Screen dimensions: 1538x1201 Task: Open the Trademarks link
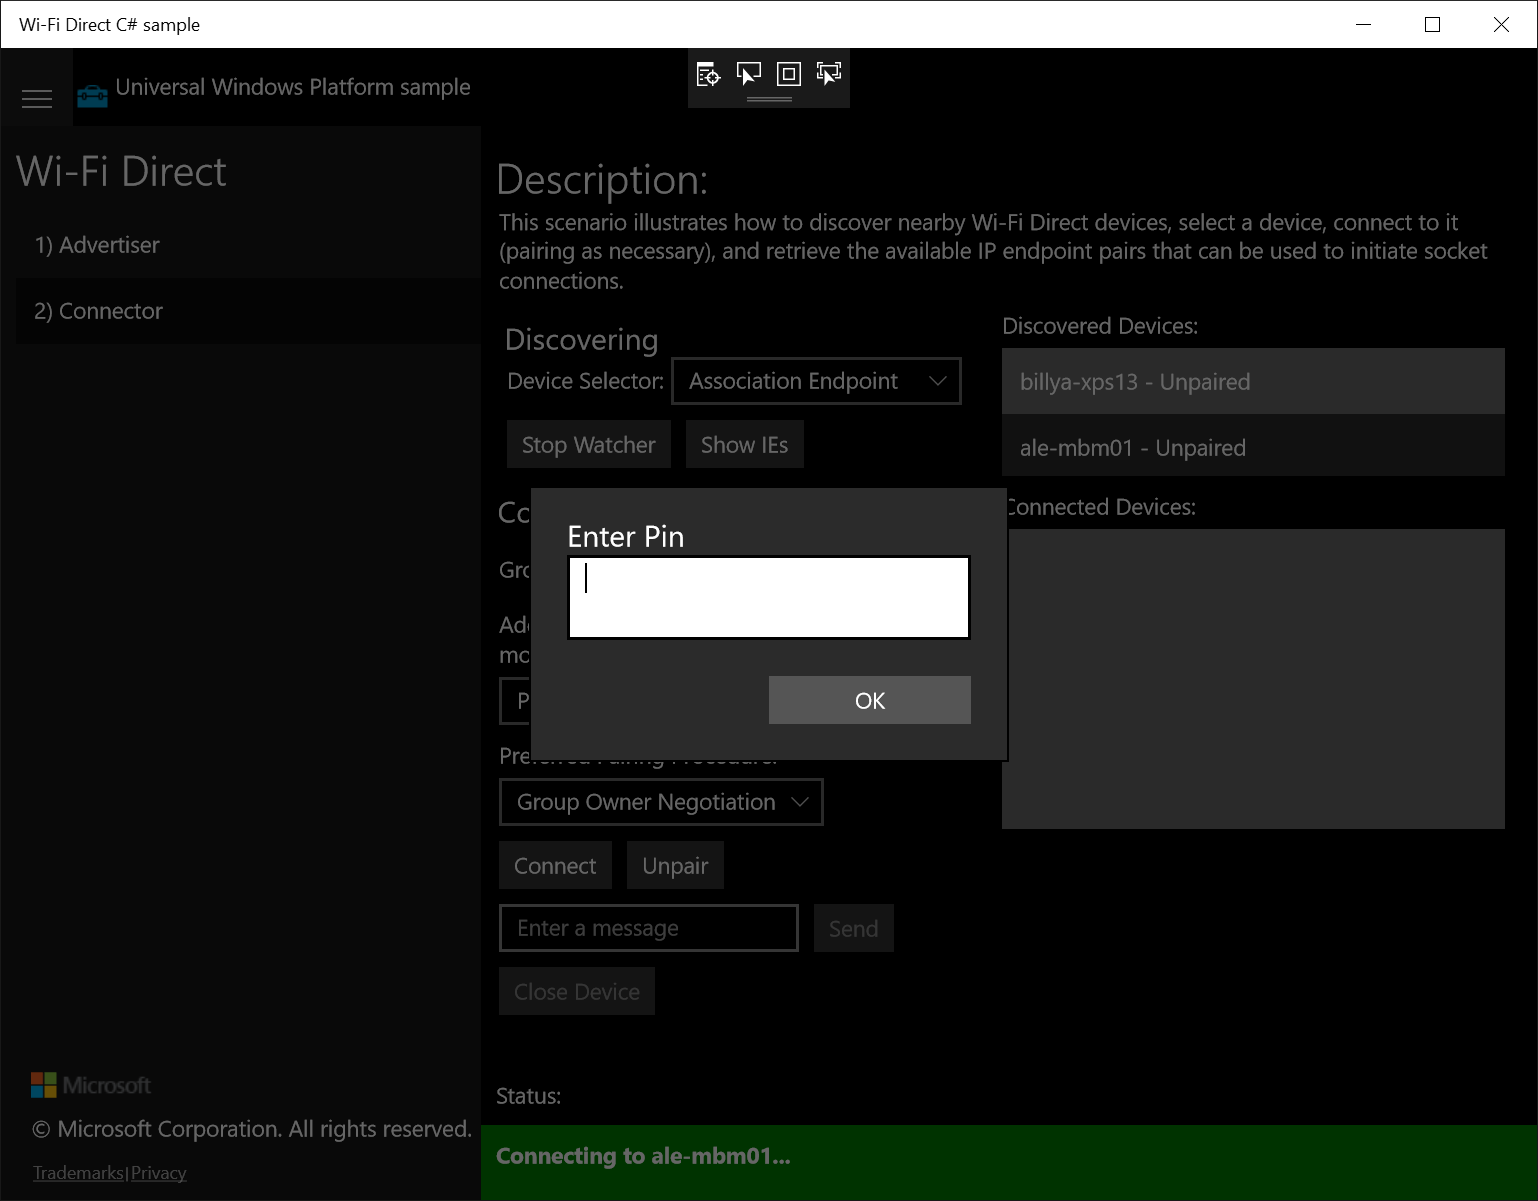78,1173
